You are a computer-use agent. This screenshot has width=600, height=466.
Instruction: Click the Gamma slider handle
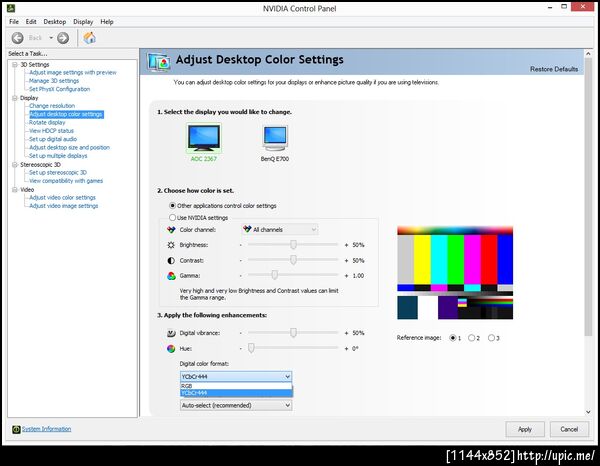(x=274, y=275)
